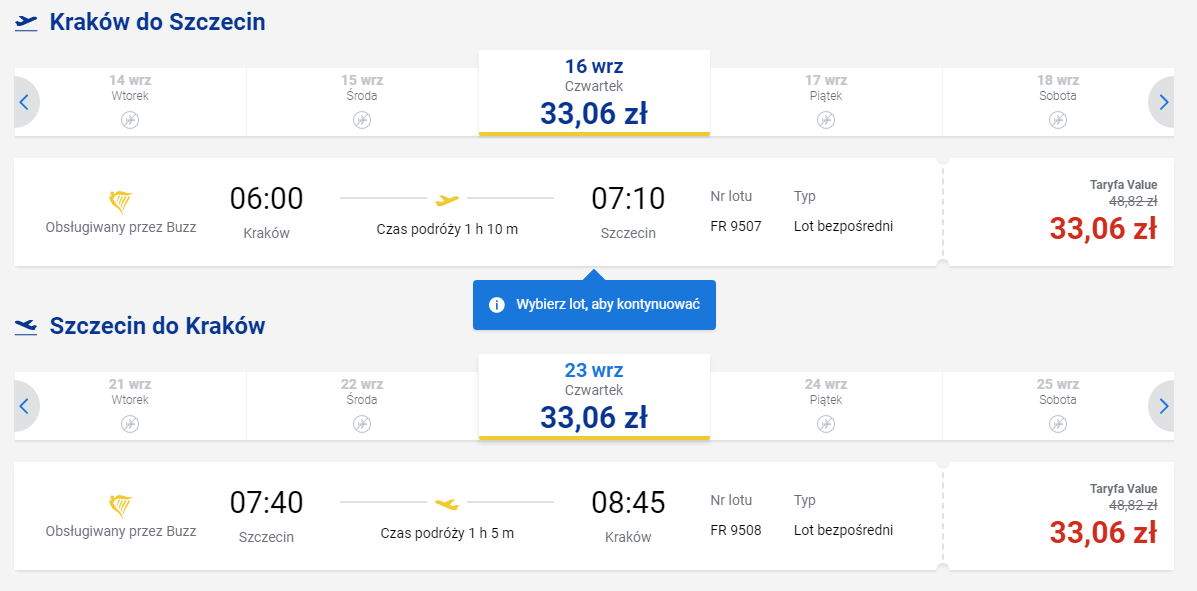This screenshot has height=591, width=1197.
Task: Click crossed-out 48,82 zł on outbound flight
Action: pos(1133,202)
